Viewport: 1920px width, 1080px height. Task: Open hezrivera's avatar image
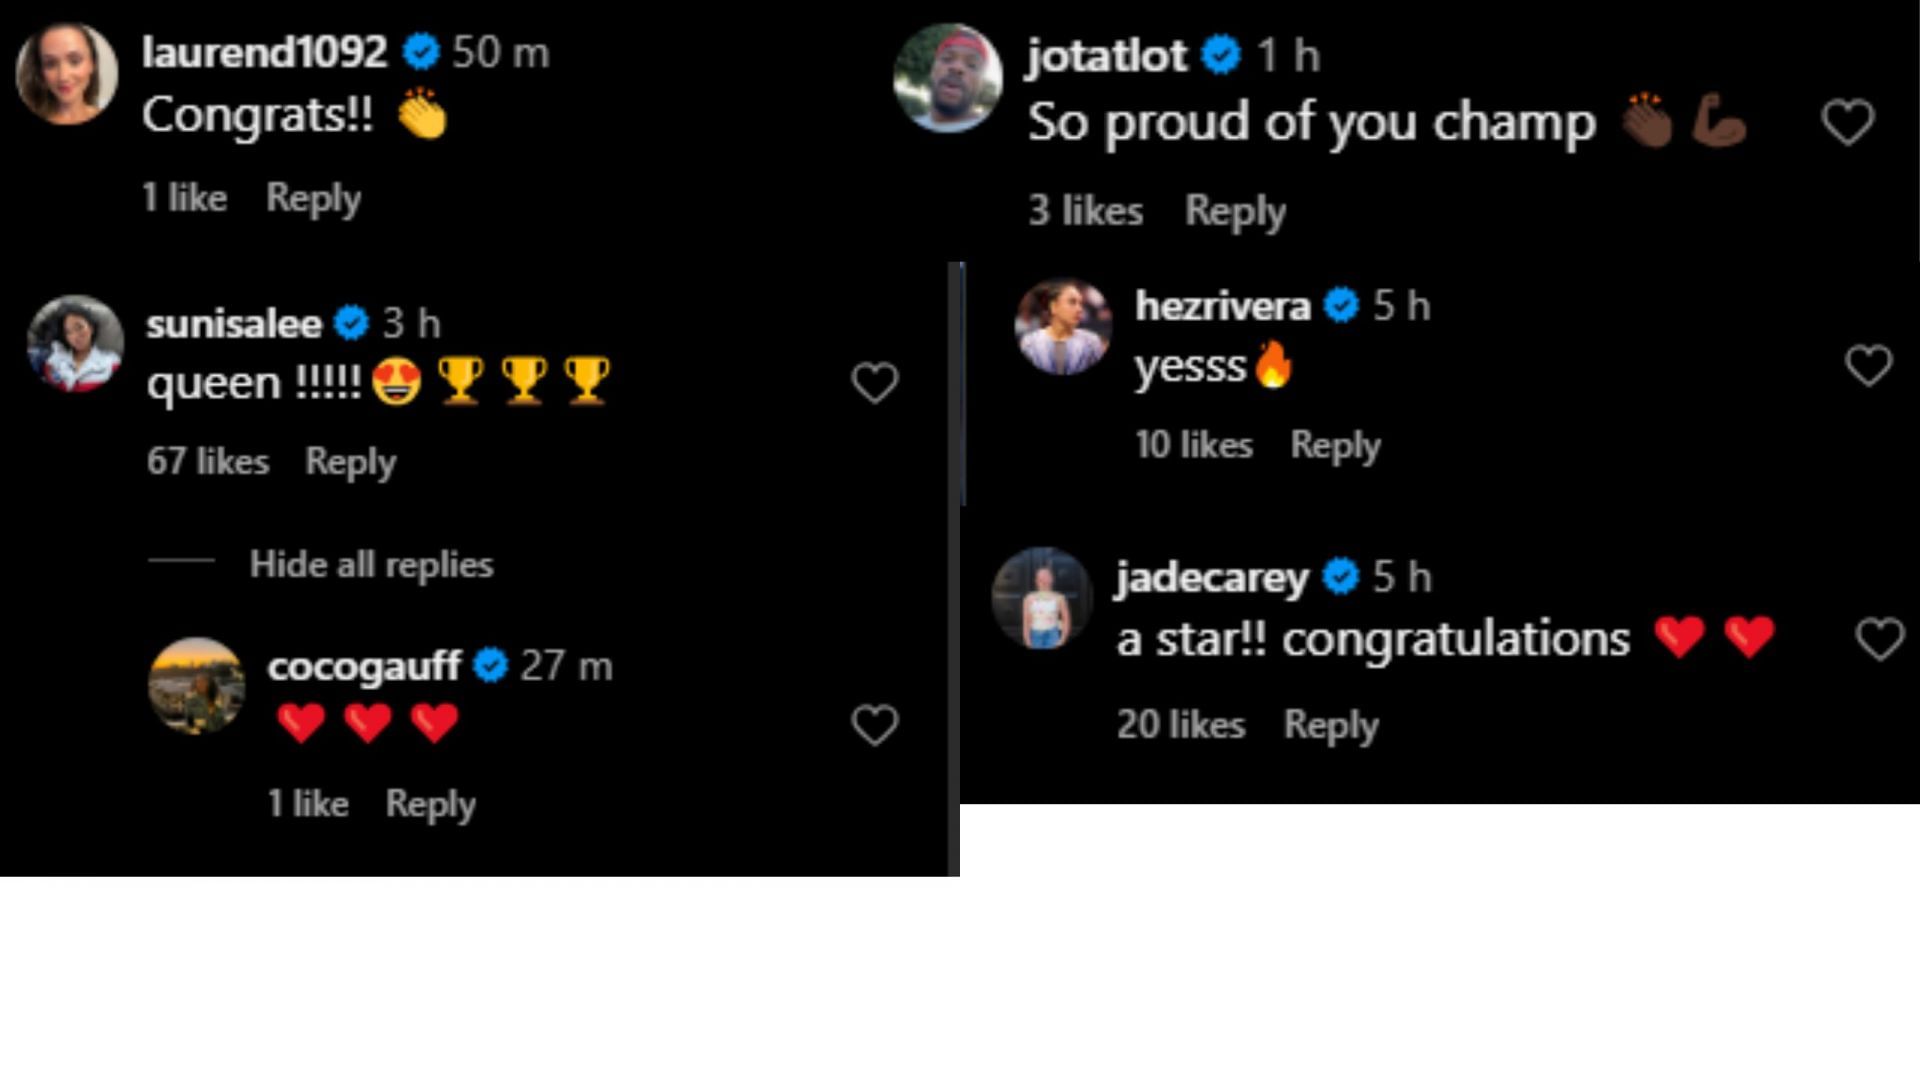pos(1063,327)
